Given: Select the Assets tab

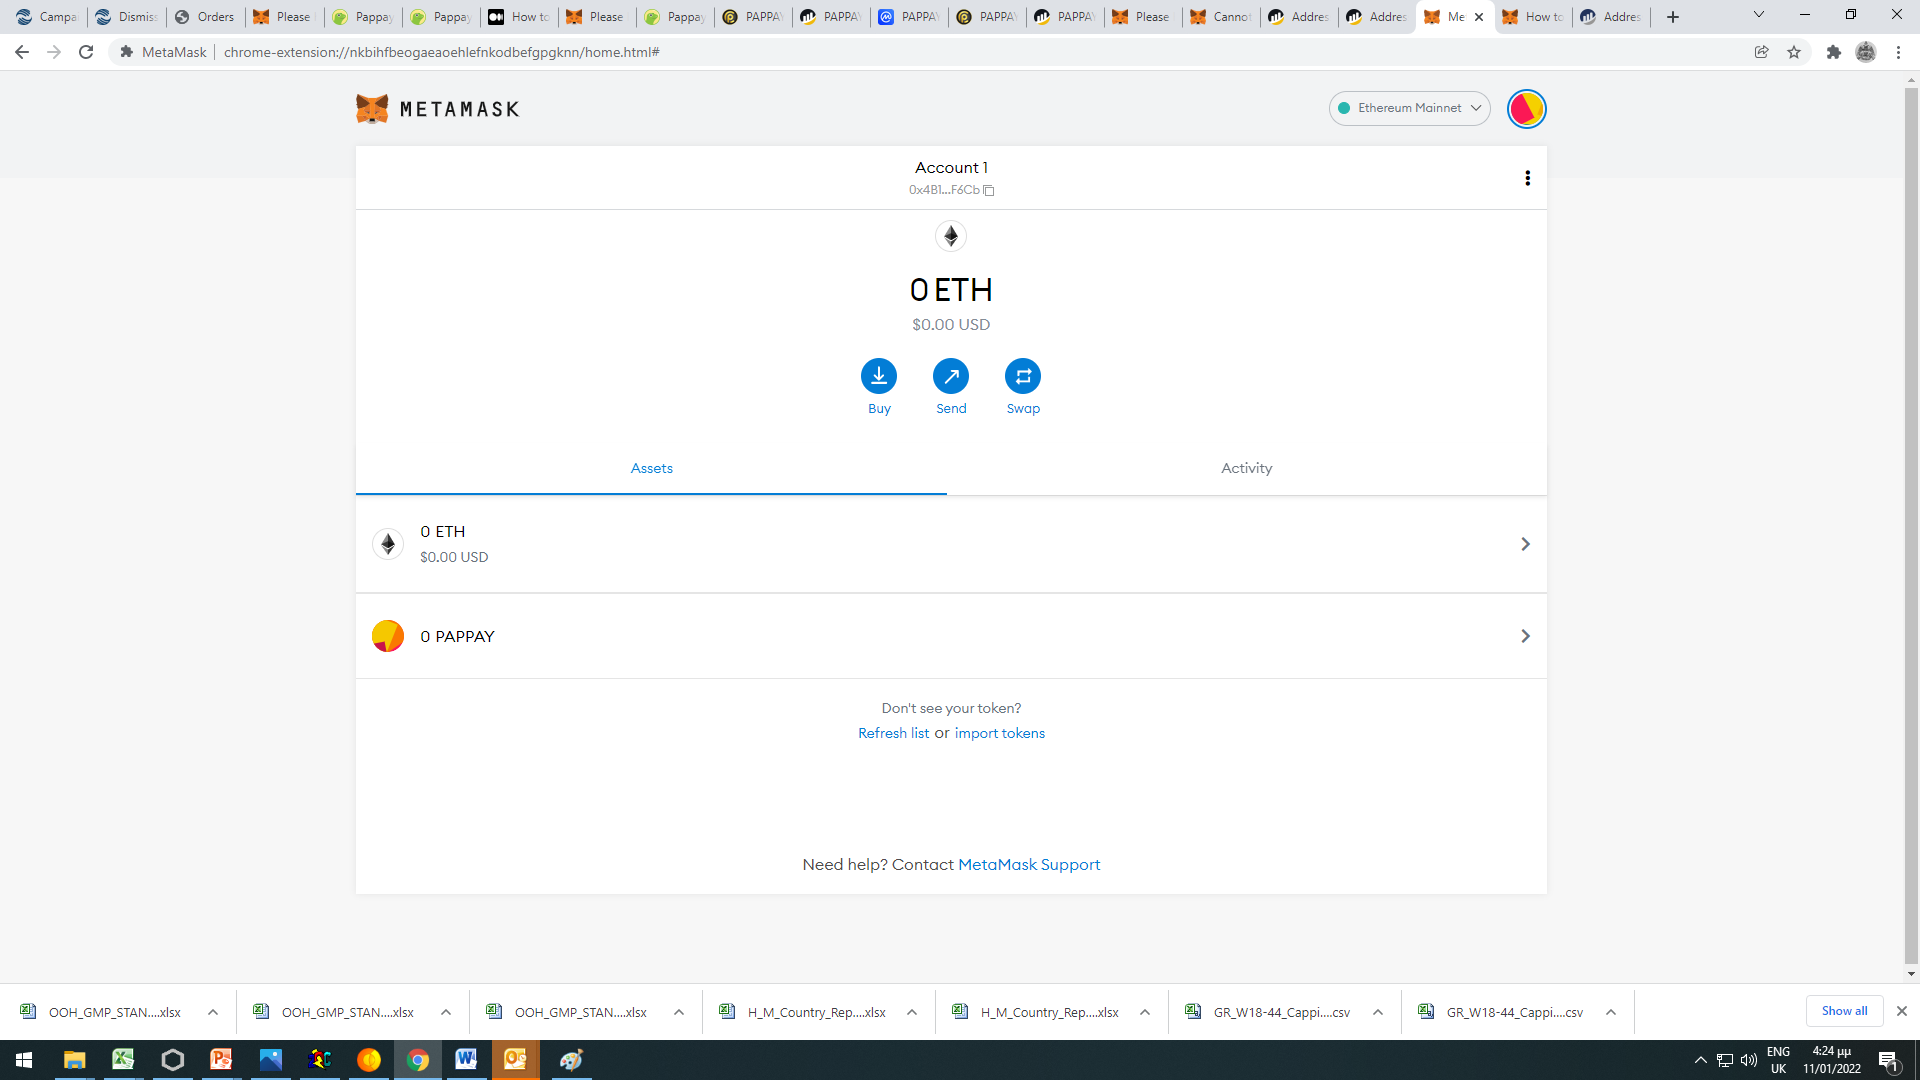Looking at the screenshot, I should coord(651,468).
